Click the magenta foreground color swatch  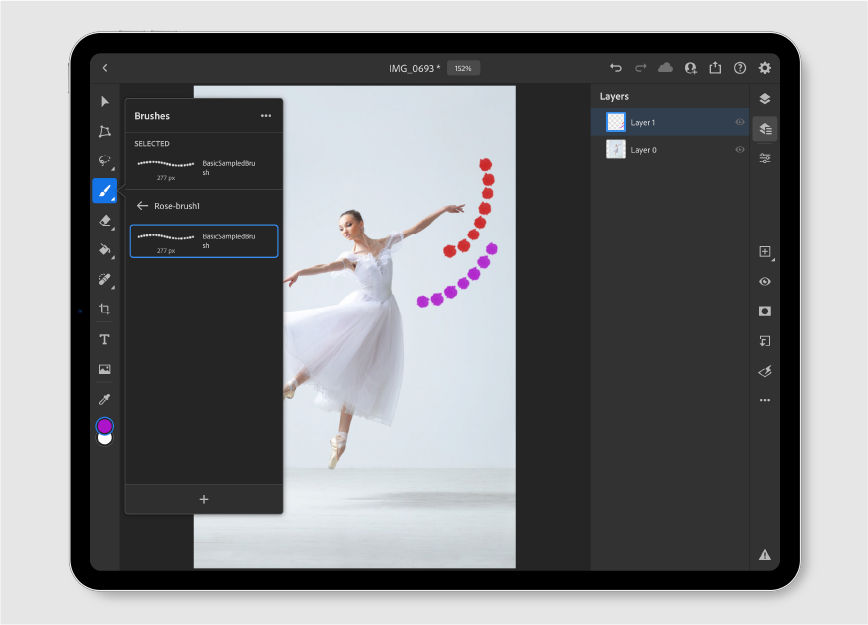(106, 425)
